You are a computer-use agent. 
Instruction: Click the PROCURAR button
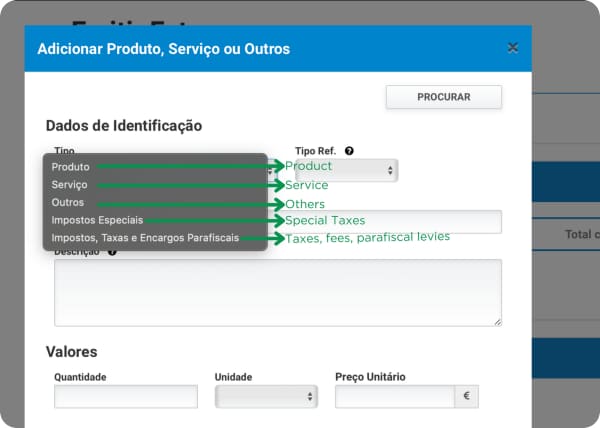[x=444, y=97]
